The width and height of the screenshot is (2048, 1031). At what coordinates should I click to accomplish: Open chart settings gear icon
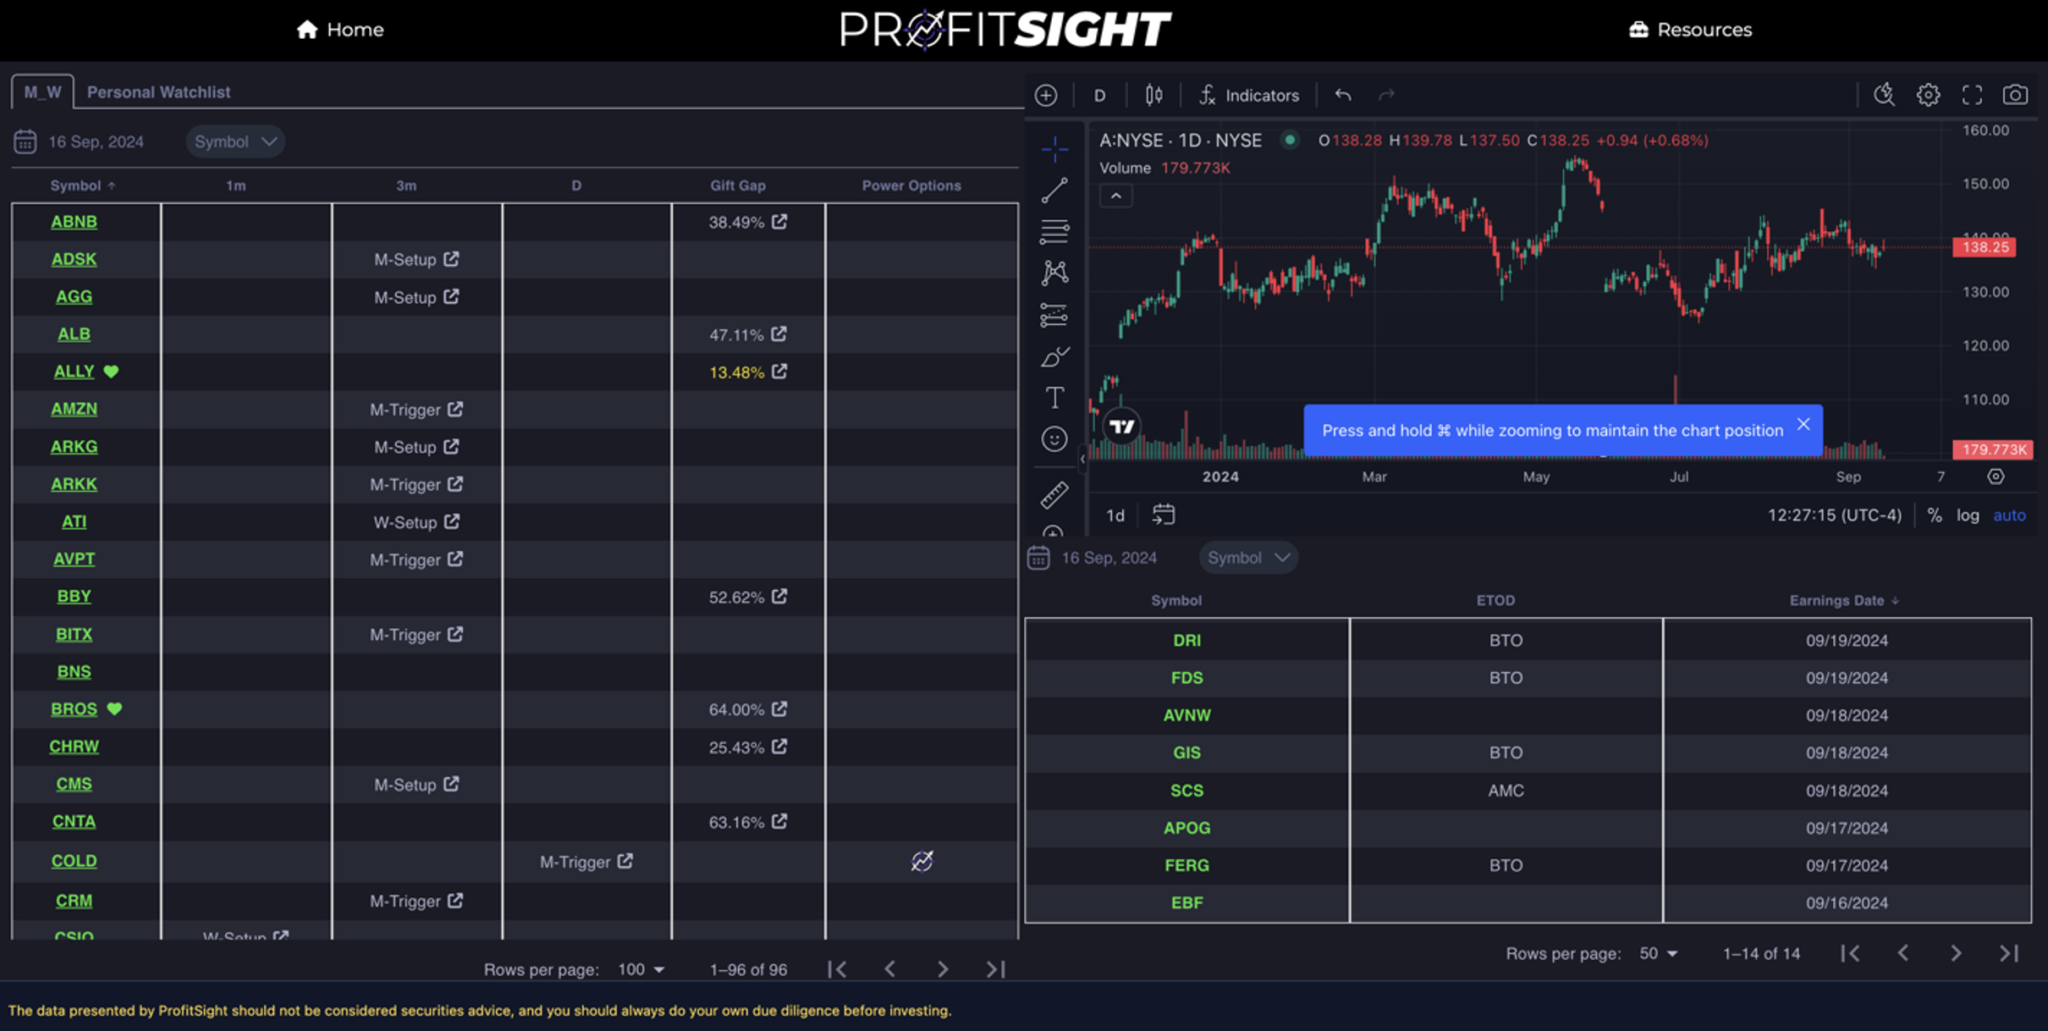coord(1928,95)
